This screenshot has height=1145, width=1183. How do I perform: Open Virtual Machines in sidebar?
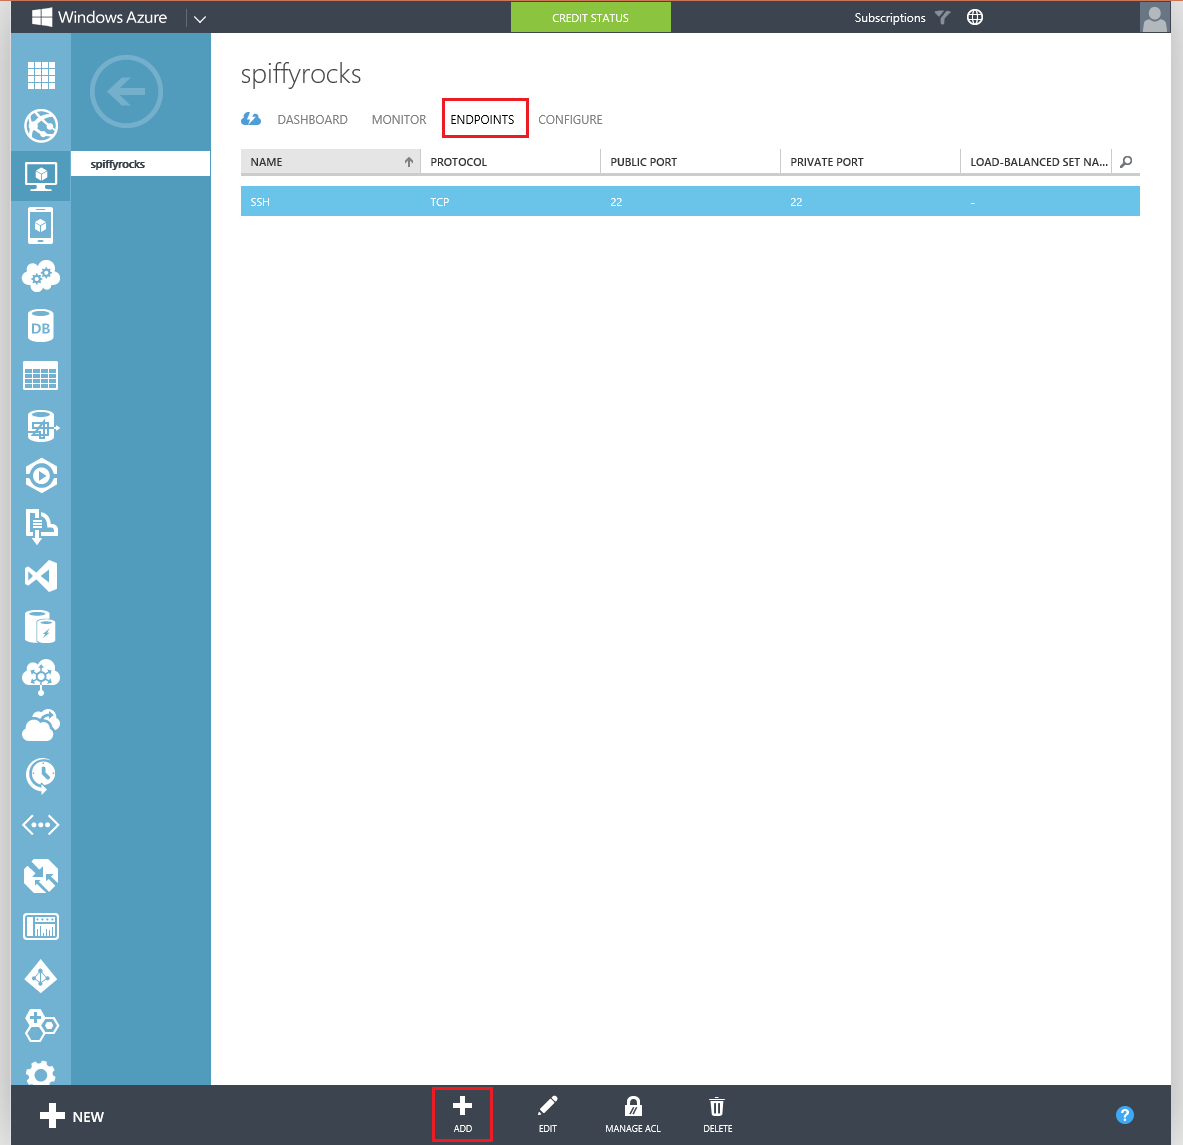coord(41,176)
